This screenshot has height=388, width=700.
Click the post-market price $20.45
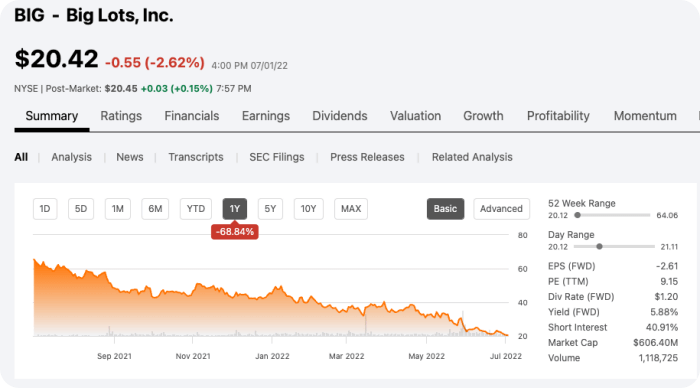[121, 88]
